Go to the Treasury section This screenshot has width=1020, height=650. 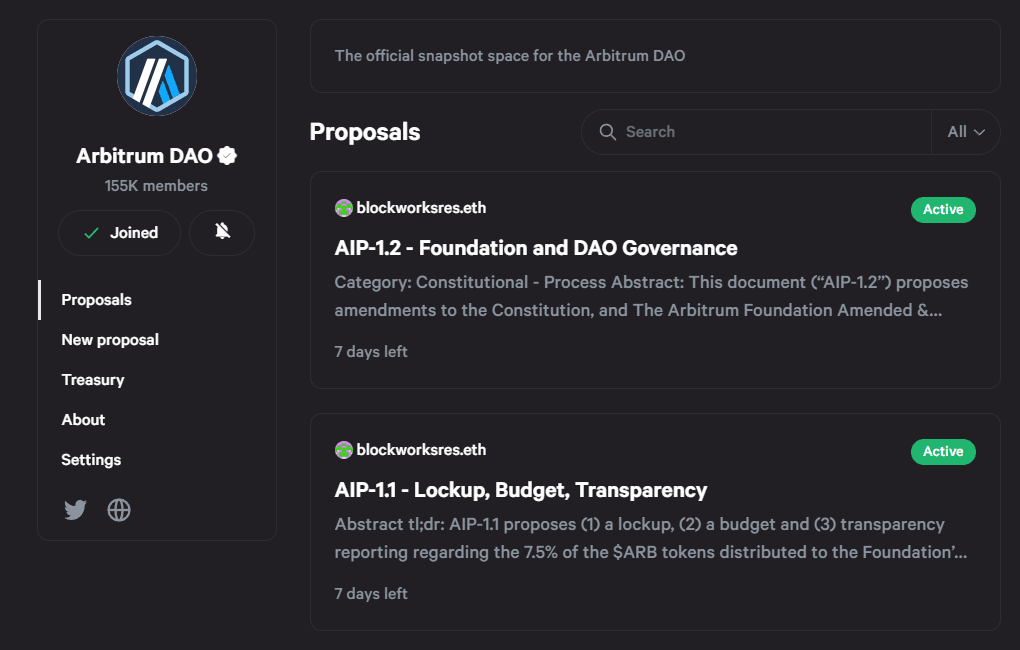[x=93, y=380]
